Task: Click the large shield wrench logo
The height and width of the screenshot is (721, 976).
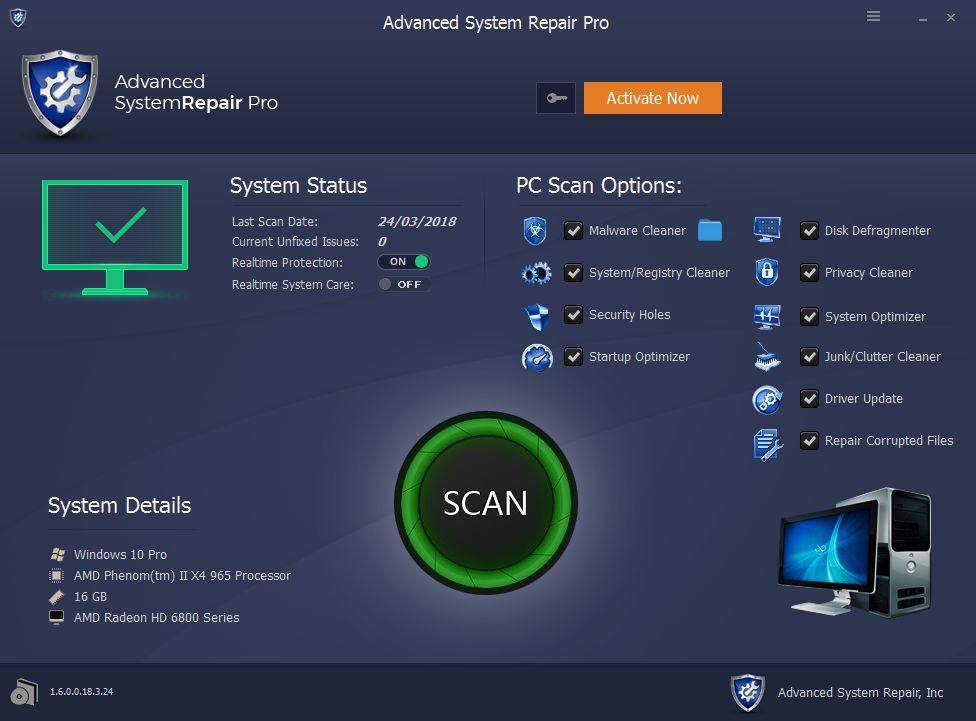Action: point(60,93)
